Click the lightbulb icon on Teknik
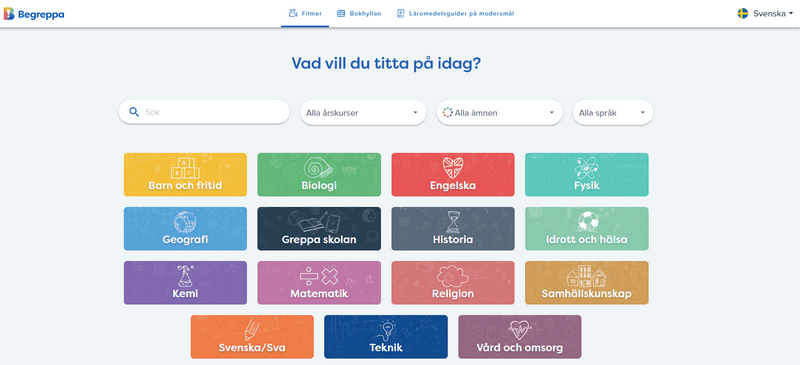This screenshot has width=800, height=365. [386, 330]
